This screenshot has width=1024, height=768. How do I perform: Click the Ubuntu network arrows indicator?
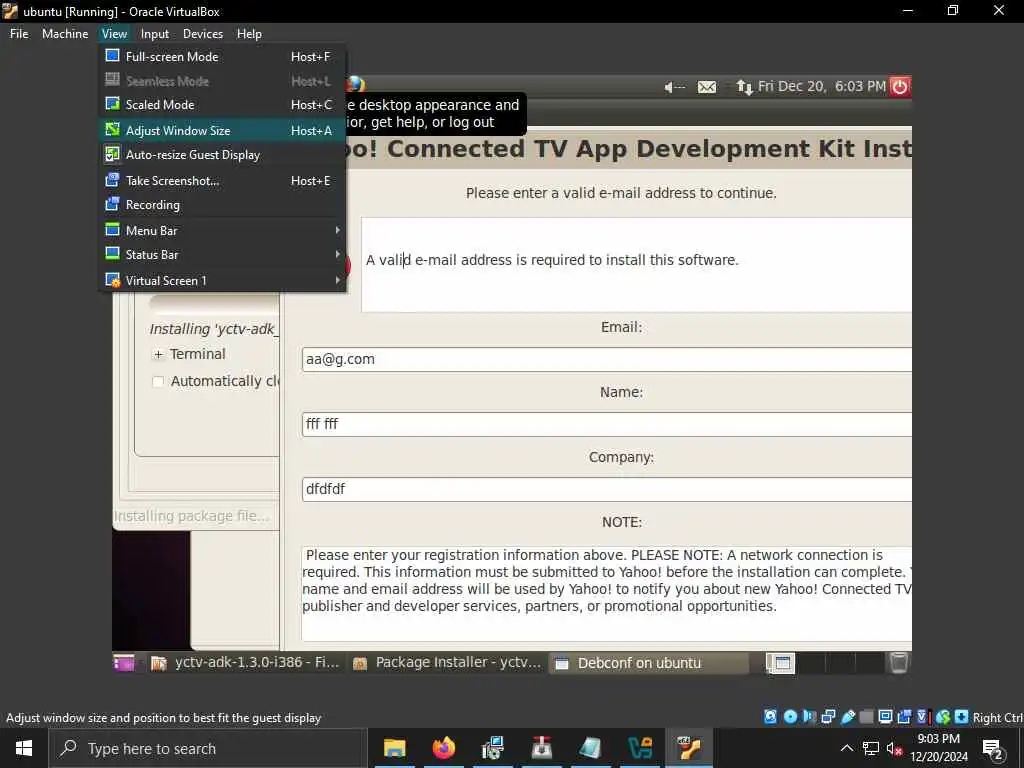[x=744, y=87]
